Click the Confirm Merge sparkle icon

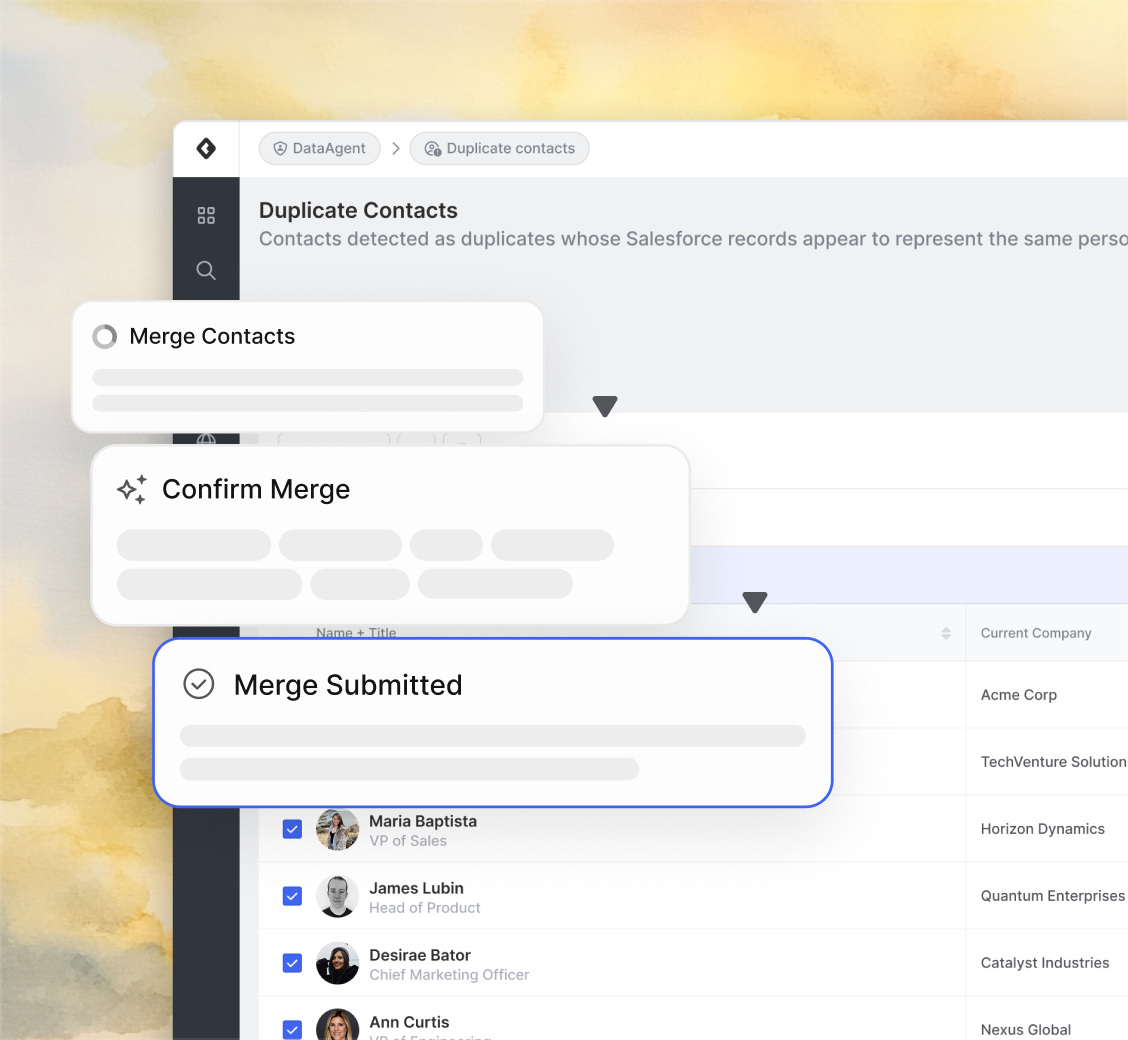132,489
